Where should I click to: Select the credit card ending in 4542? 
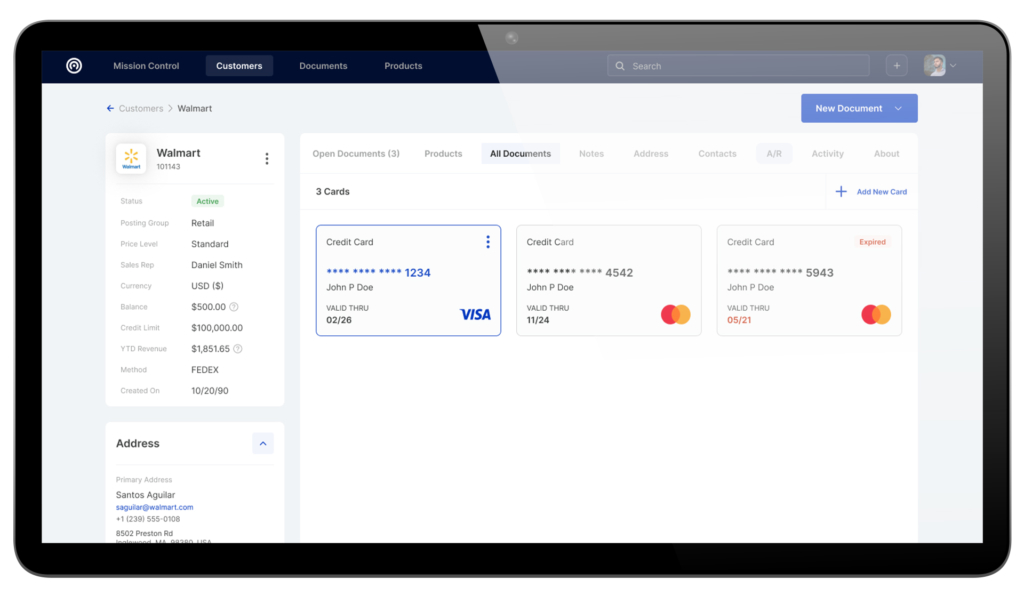coord(609,281)
